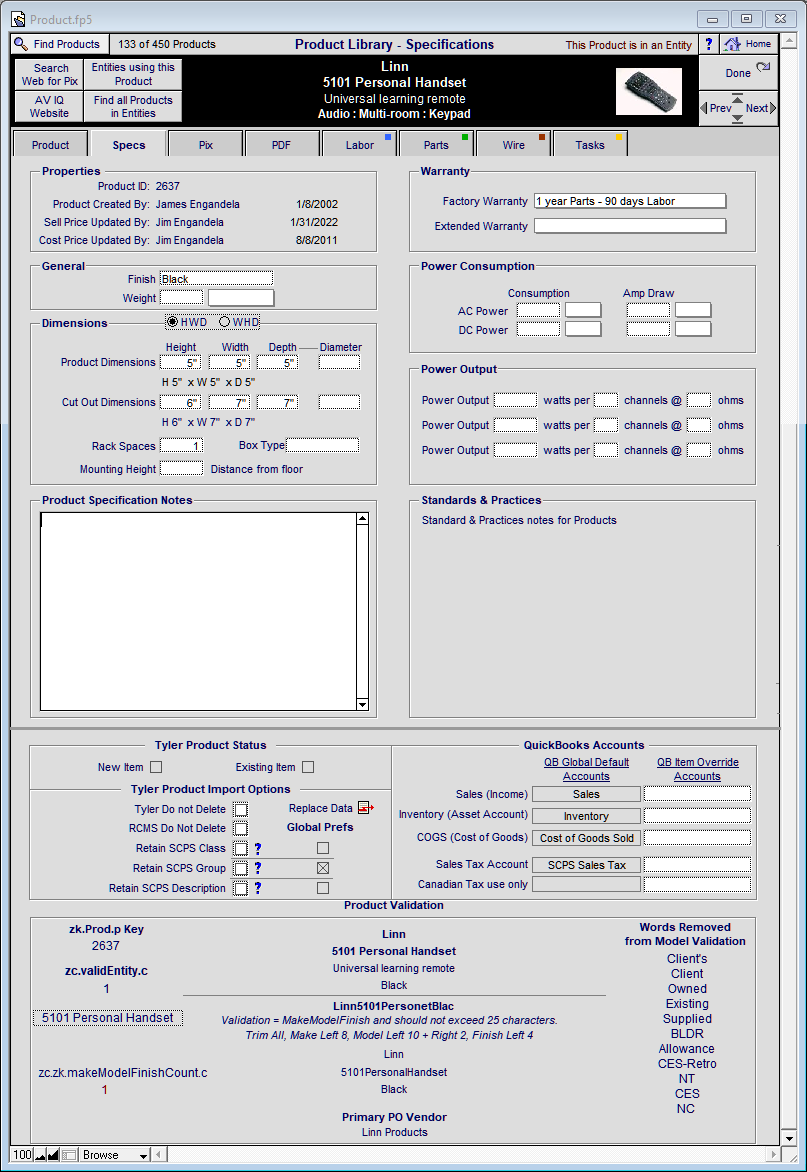Toggle Retain SCPS Group checkbox
This screenshot has height=1172, width=807.
tap(241, 869)
